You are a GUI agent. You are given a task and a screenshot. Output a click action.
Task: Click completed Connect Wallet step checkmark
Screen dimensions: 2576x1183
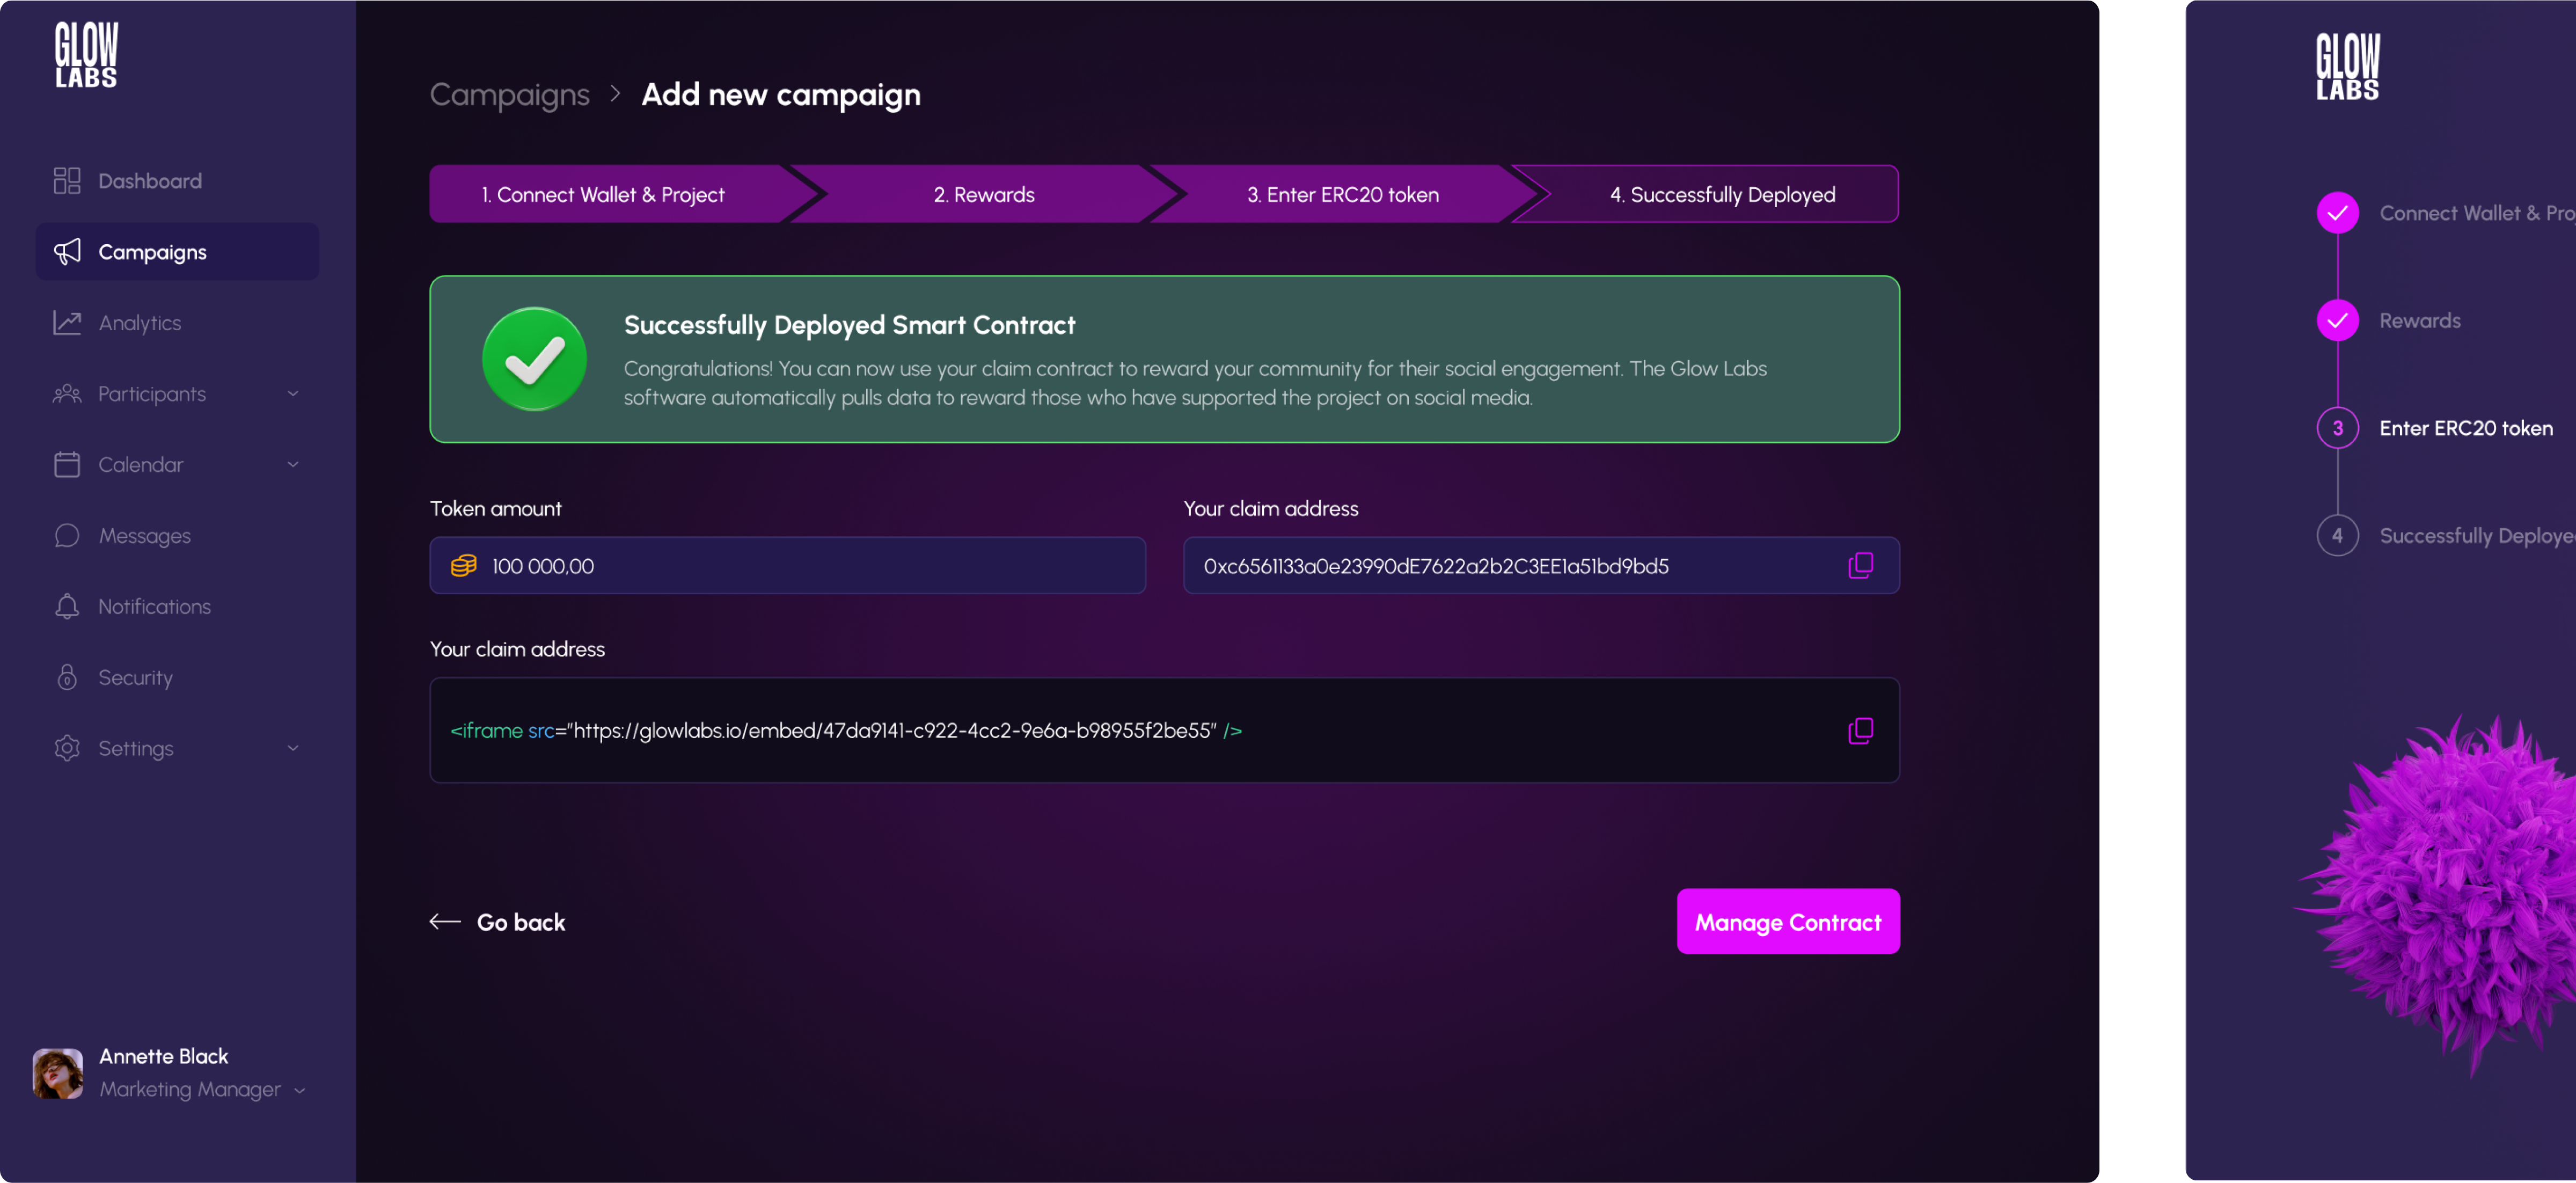coord(2337,213)
